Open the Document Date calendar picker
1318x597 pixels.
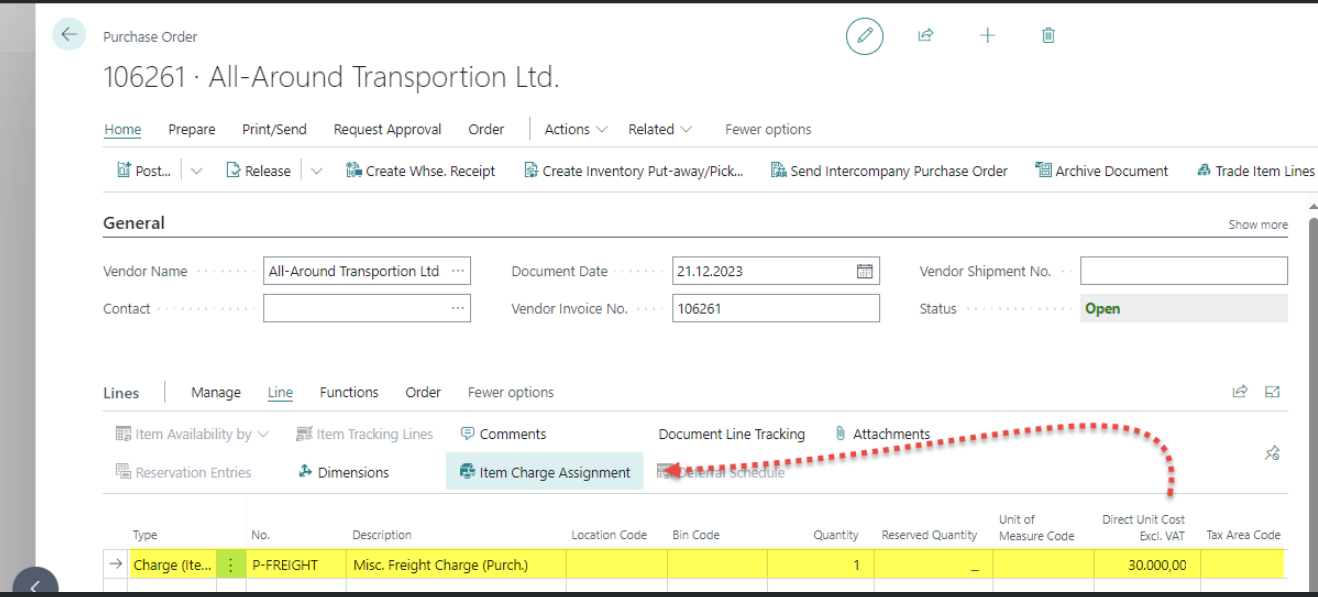point(864,271)
